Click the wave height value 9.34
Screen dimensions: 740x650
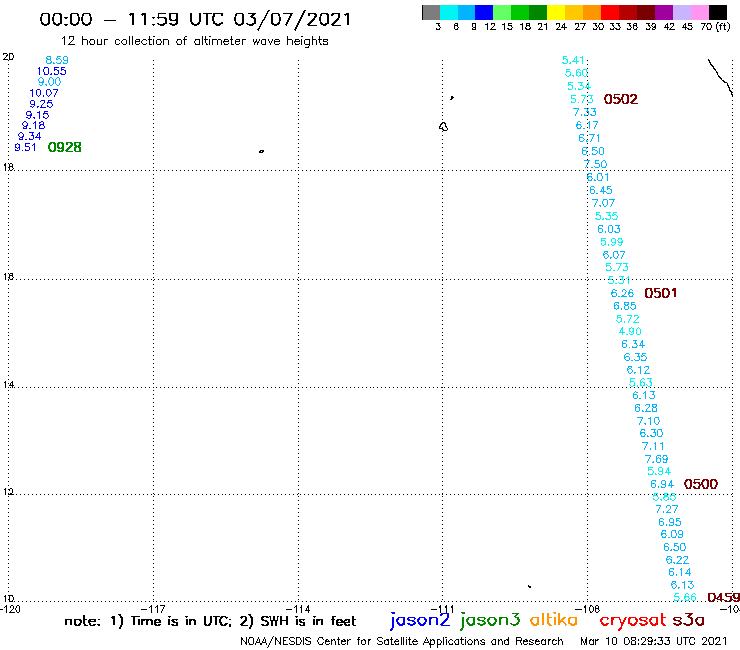[30, 136]
